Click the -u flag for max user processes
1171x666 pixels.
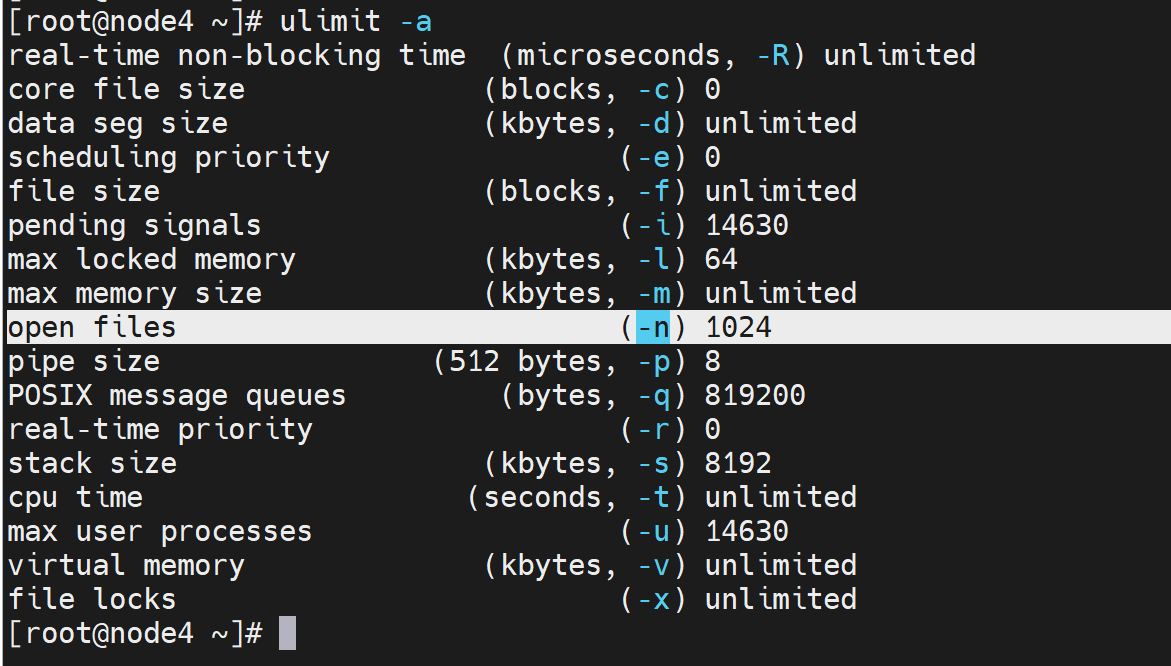tap(653, 531)
